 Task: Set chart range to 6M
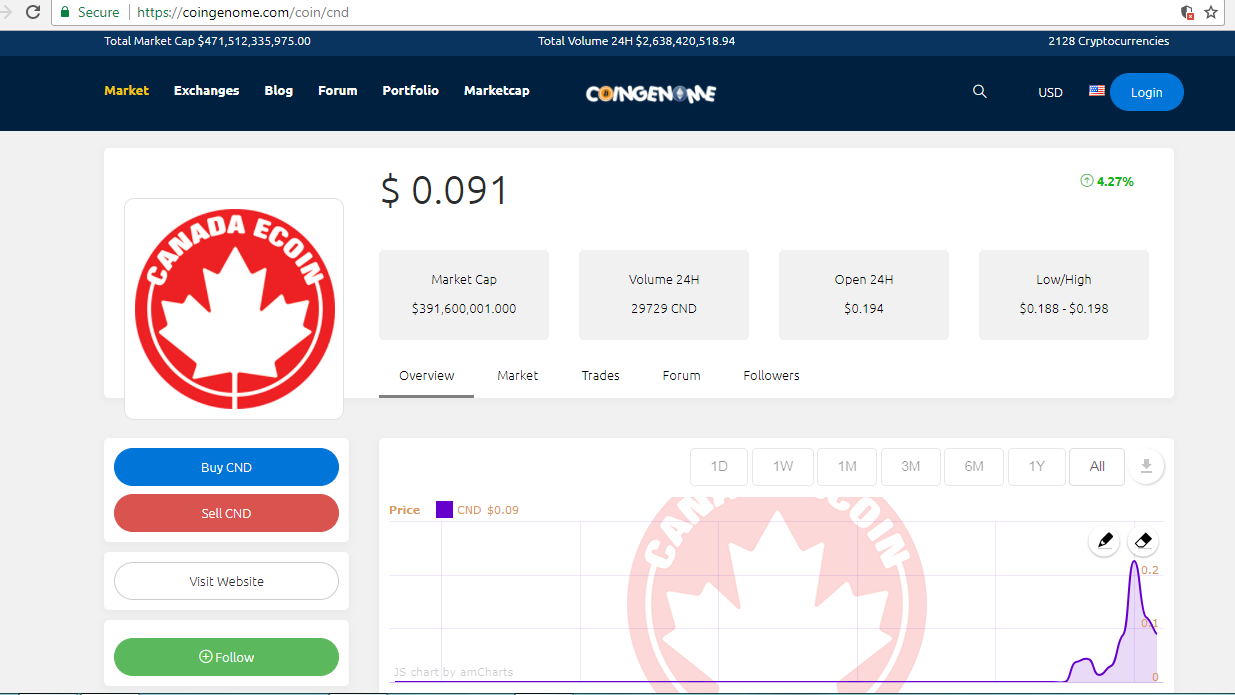[974, 466]
